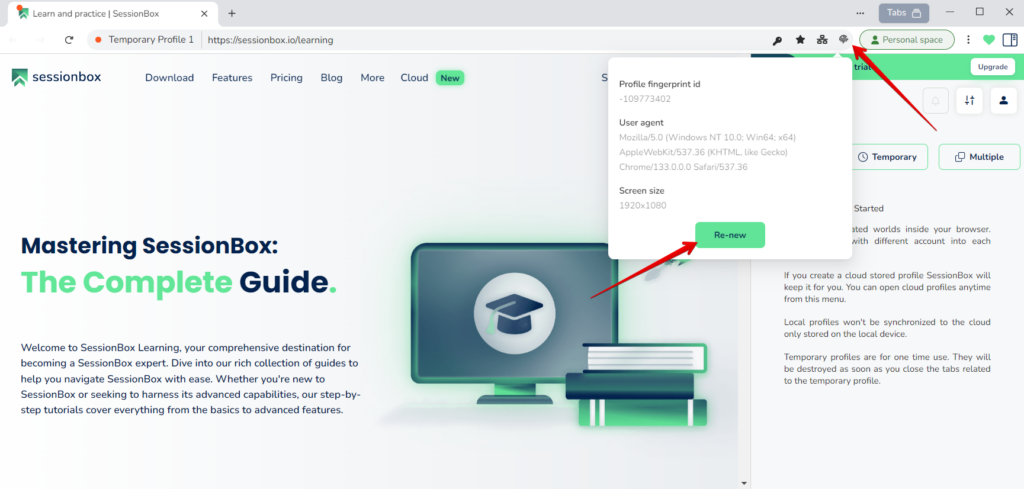The height and width of the screenshot is (489, 1024).
Task: Select the Learn and practice tab
Action: pyautogui.click(x=112, y=13)
